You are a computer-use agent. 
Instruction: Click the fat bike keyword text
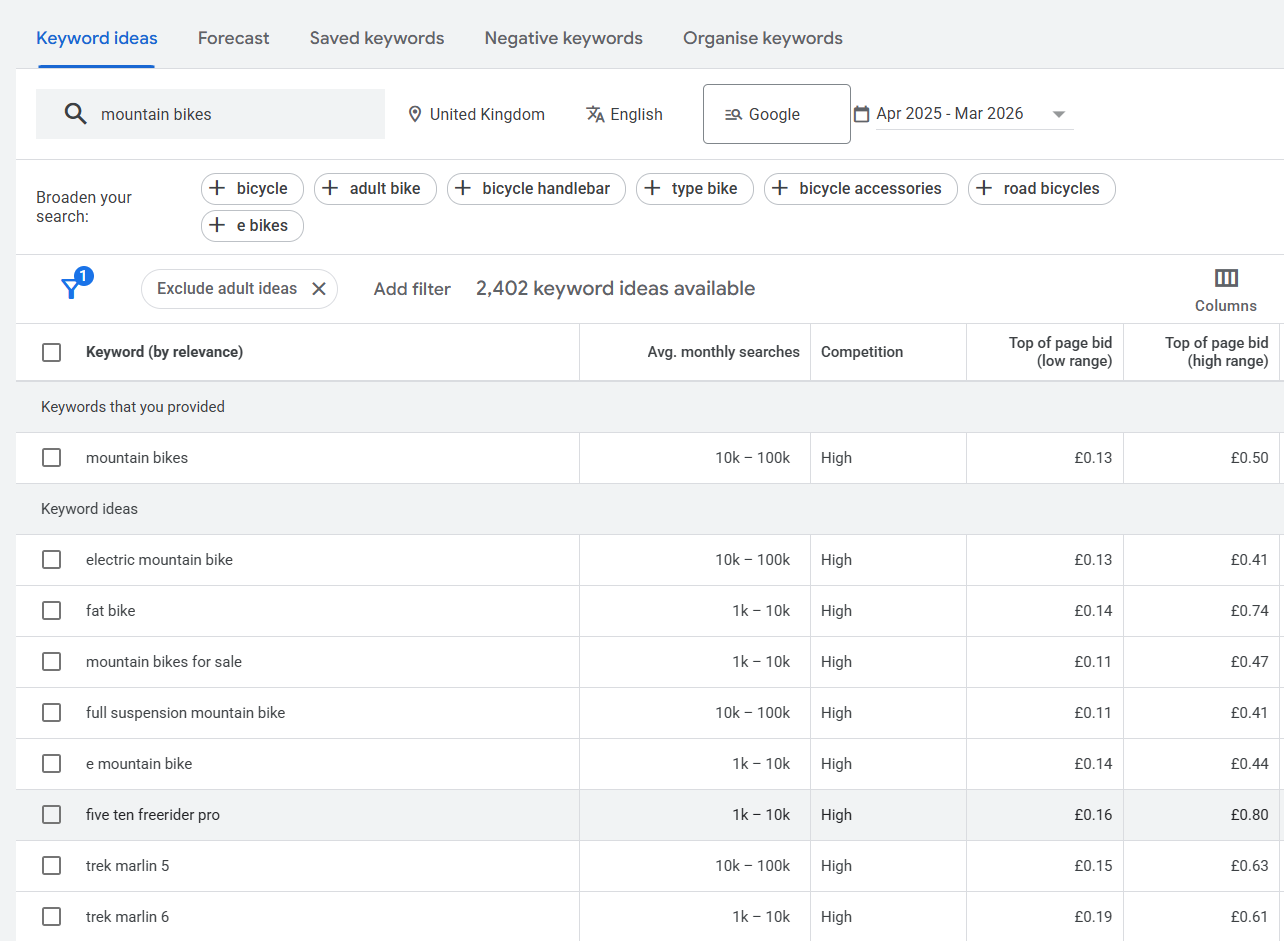pyautogui.click(x=110, y=611)
